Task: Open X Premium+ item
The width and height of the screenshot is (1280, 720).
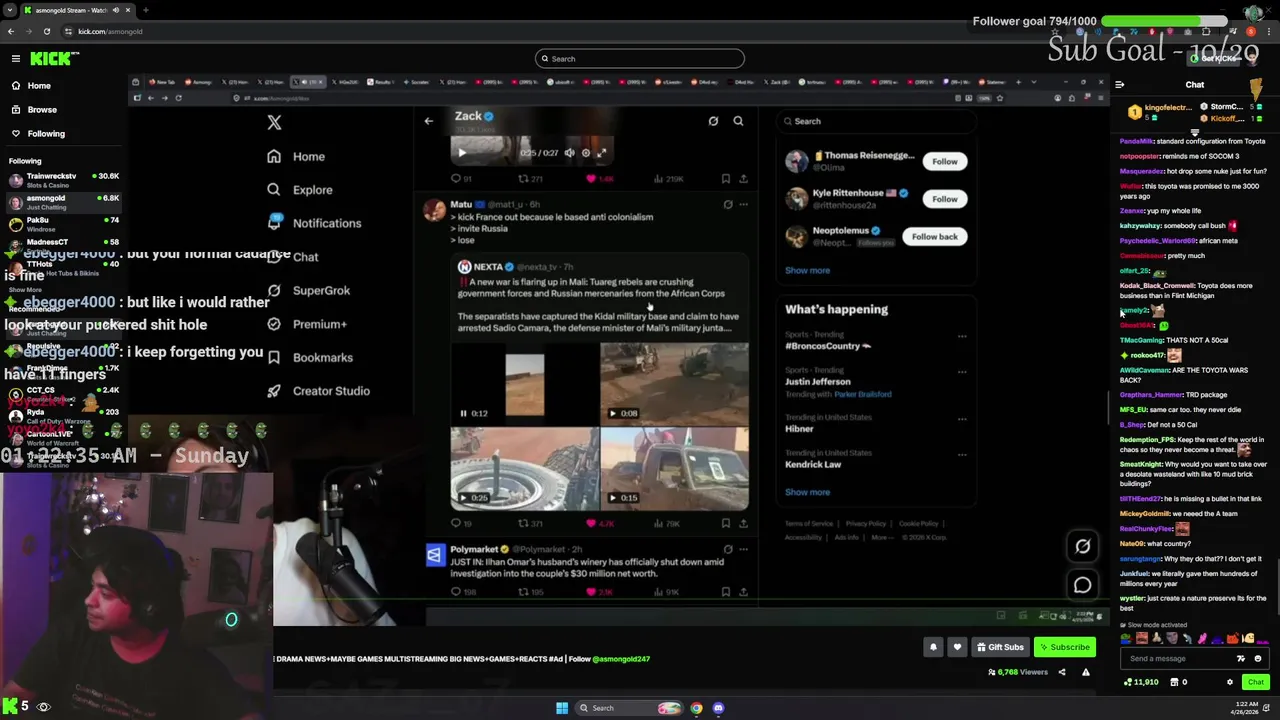Action: pos(307,324)
